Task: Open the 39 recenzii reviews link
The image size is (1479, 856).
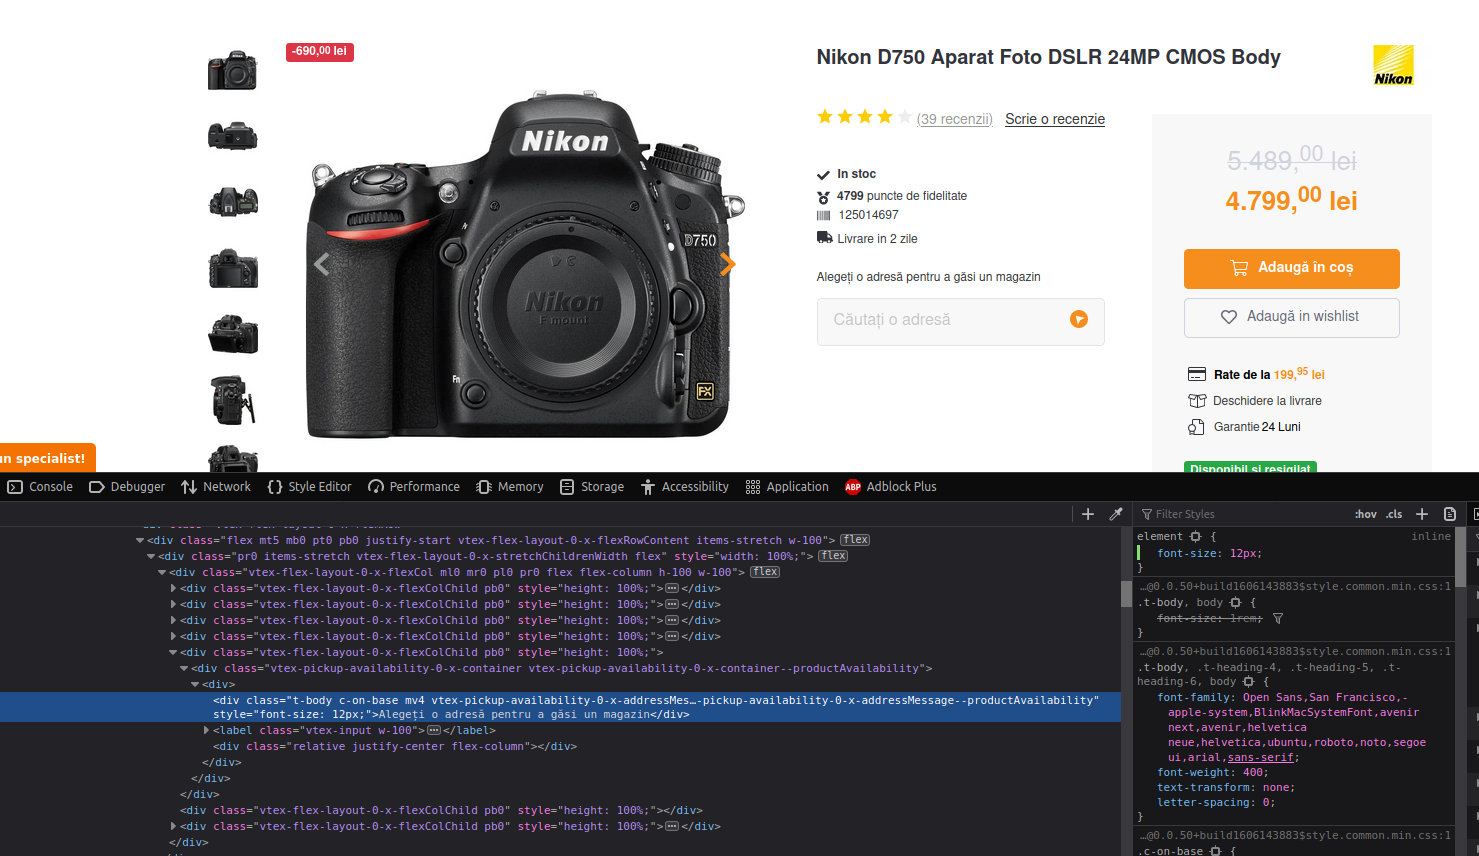Action: coord(955,119)
